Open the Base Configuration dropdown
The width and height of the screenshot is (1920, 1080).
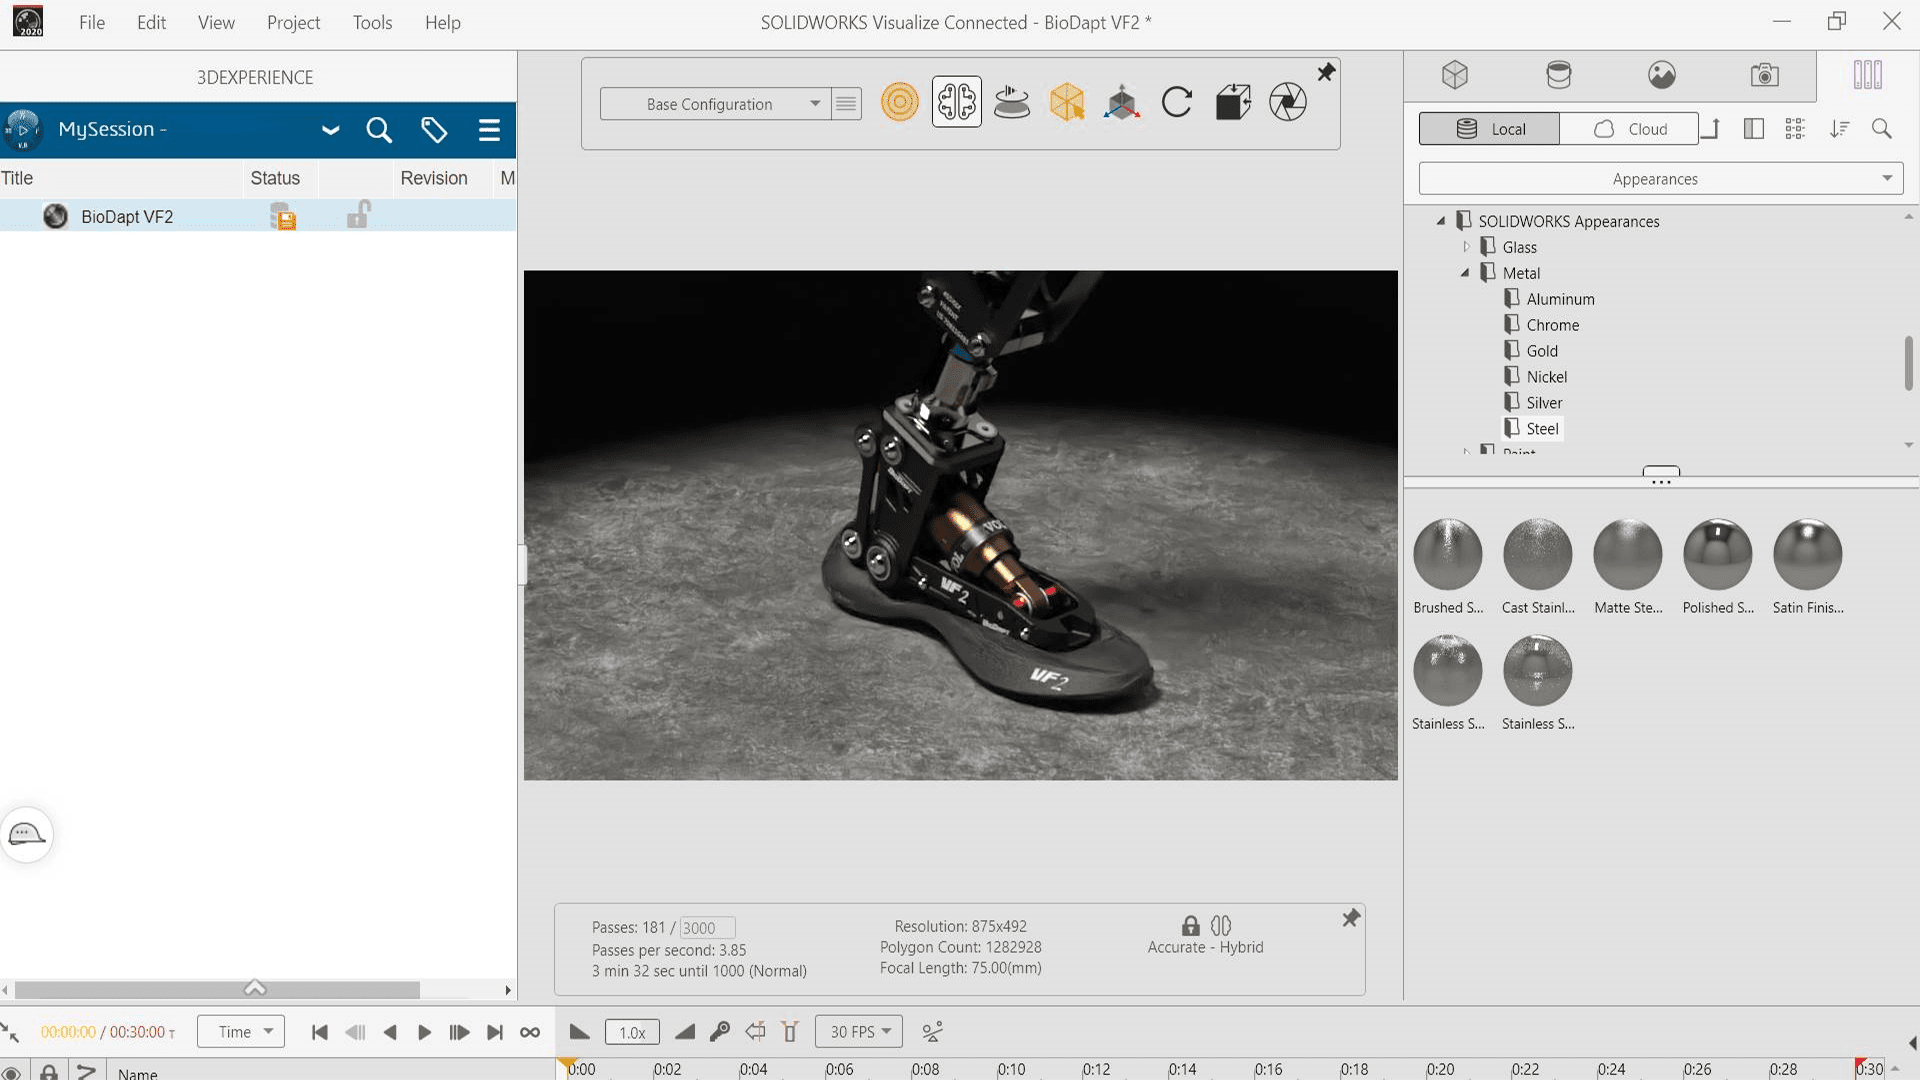pos(814,103)
